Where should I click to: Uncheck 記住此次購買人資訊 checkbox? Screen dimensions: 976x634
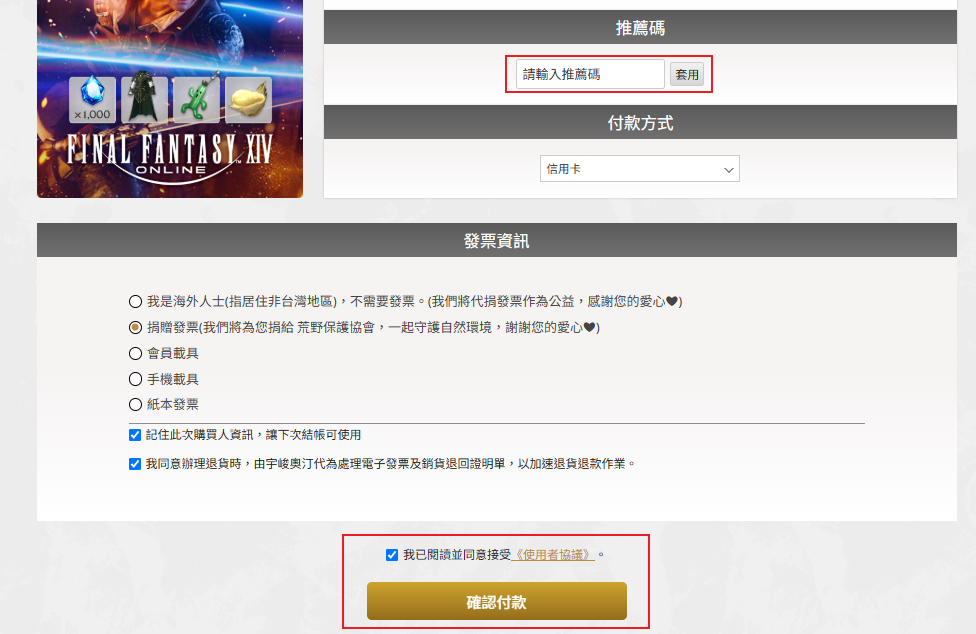click(135, 435)
